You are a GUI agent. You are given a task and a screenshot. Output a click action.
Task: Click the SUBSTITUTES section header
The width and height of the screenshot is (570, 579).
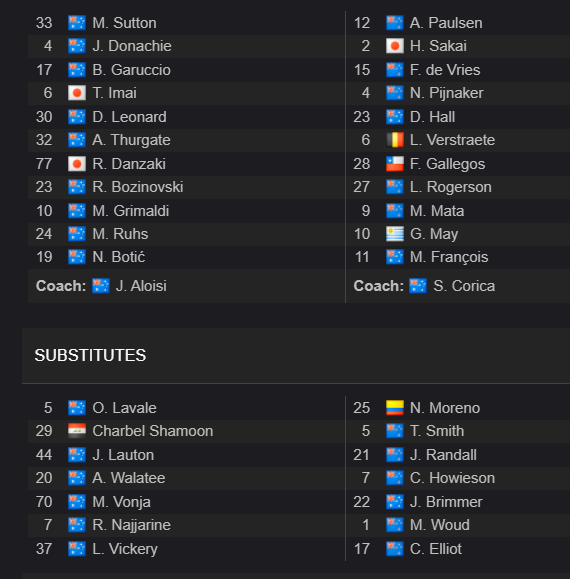tap(90, 355)
